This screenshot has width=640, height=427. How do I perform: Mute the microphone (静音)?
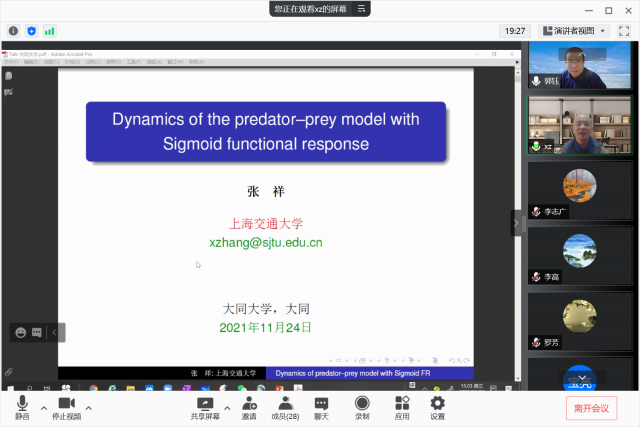[x=21, y=407]
